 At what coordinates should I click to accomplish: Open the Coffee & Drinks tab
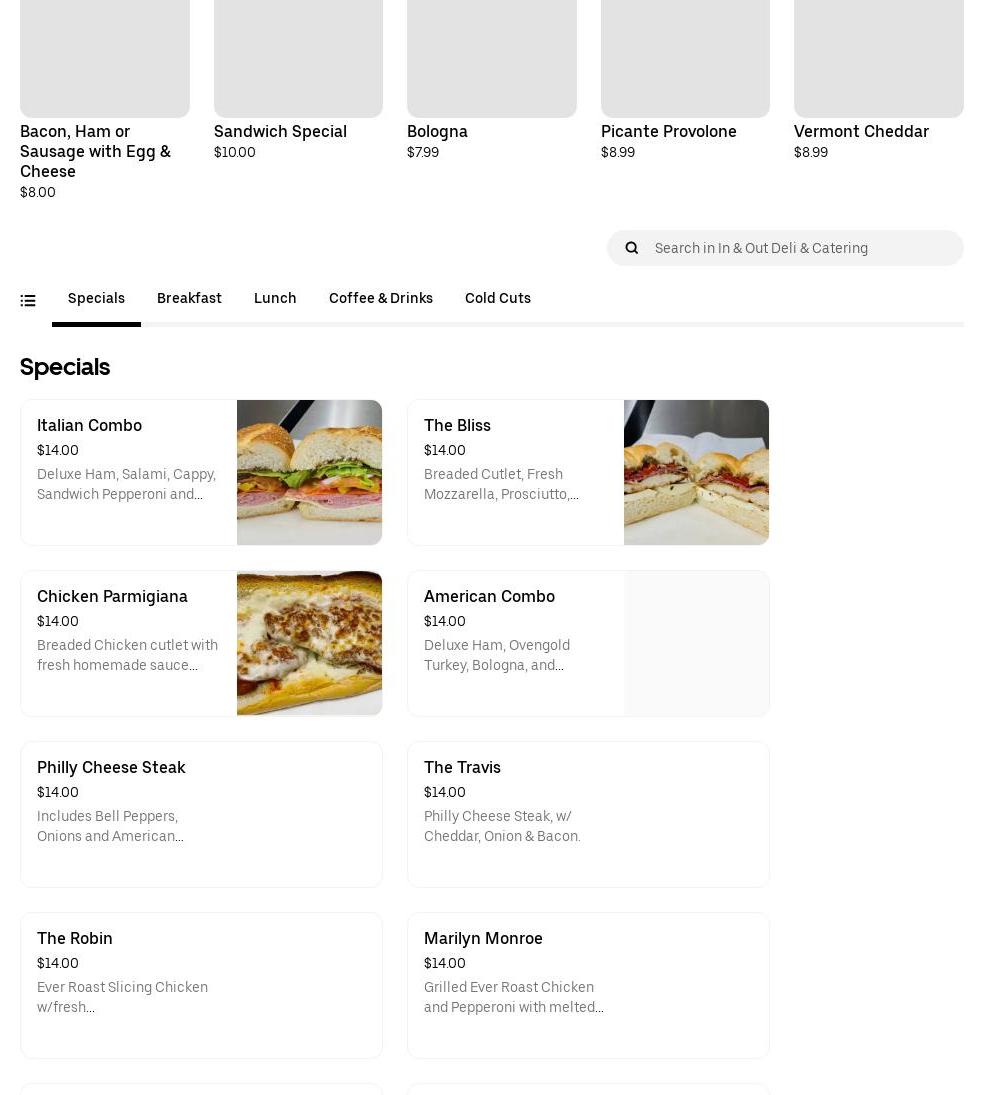[380, 298]
